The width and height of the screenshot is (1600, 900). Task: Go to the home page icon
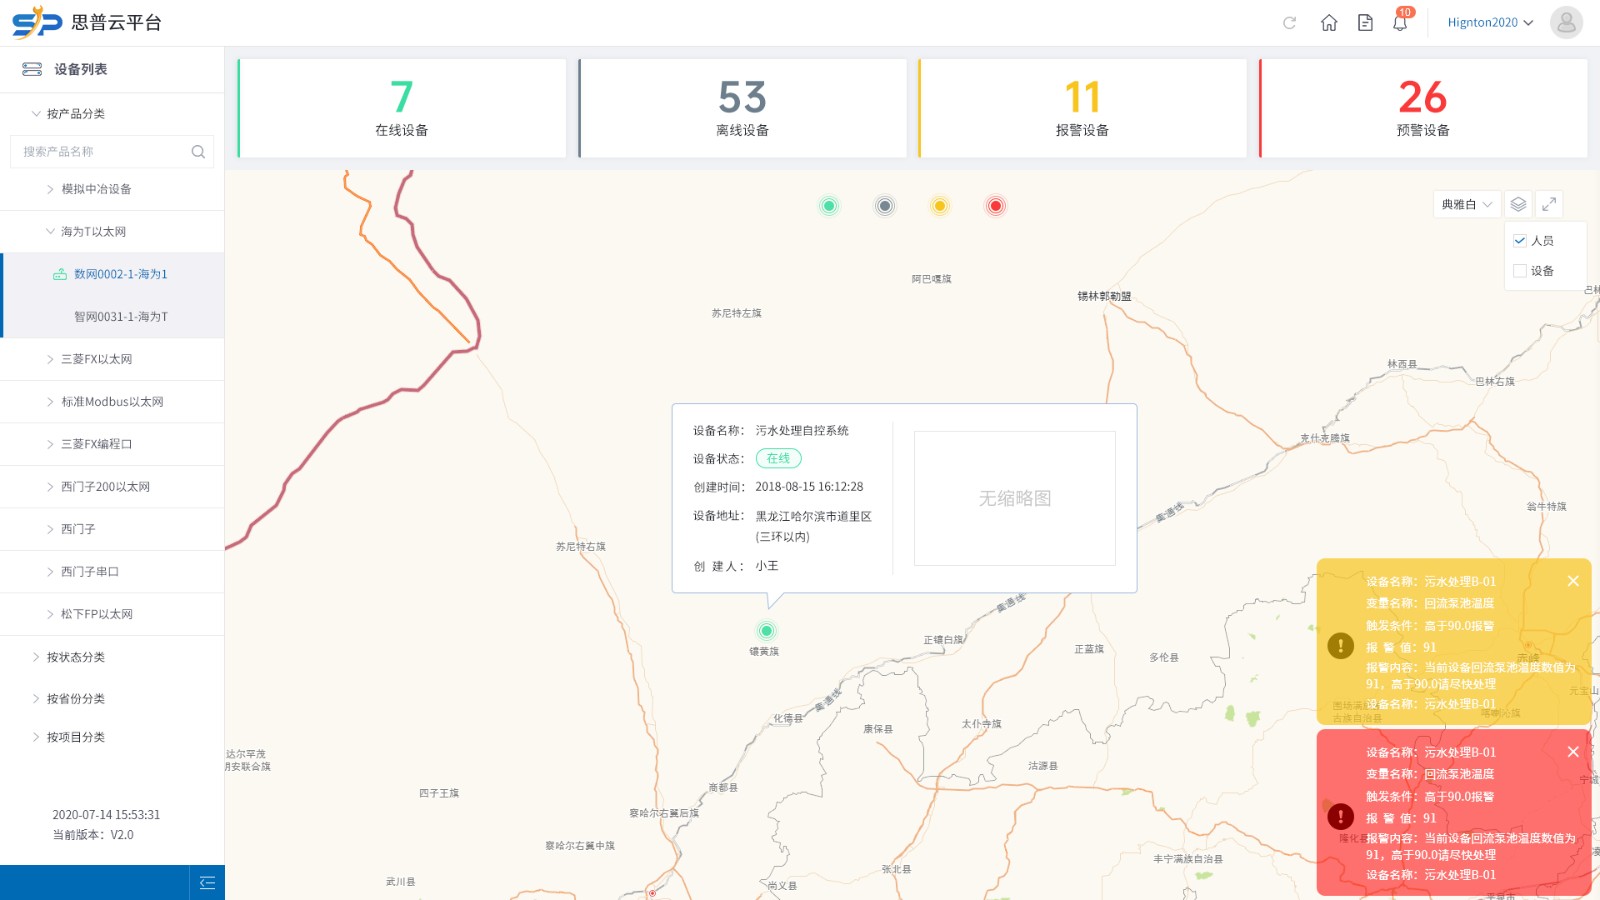coord(1328,23)
